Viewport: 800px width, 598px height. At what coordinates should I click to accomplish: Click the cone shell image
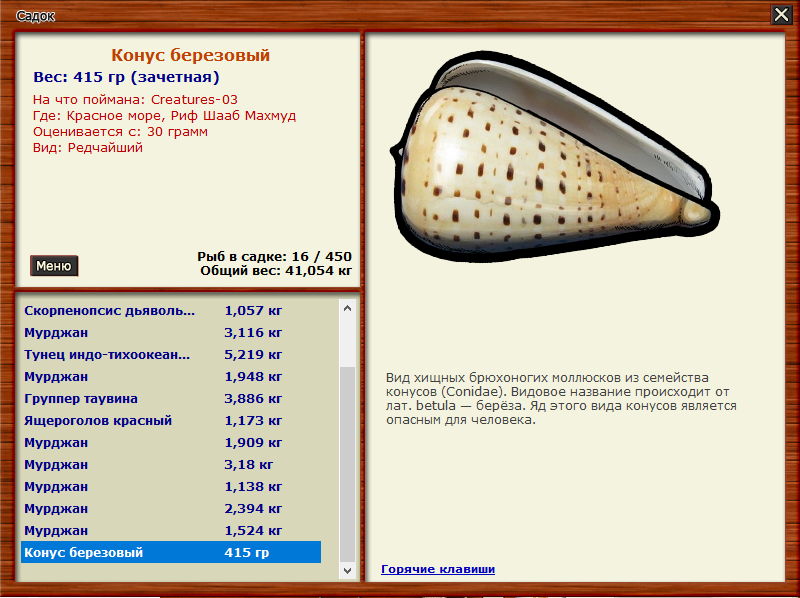[555, 157]
